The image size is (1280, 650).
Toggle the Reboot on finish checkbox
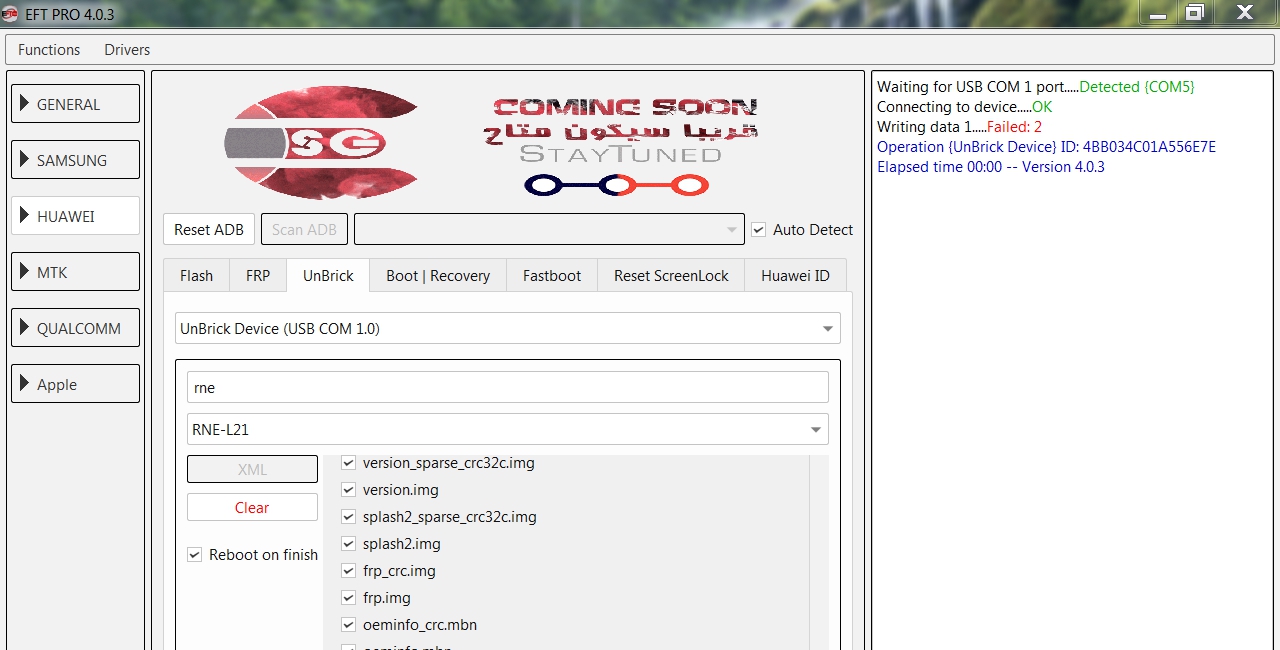(x=195, y=554)
